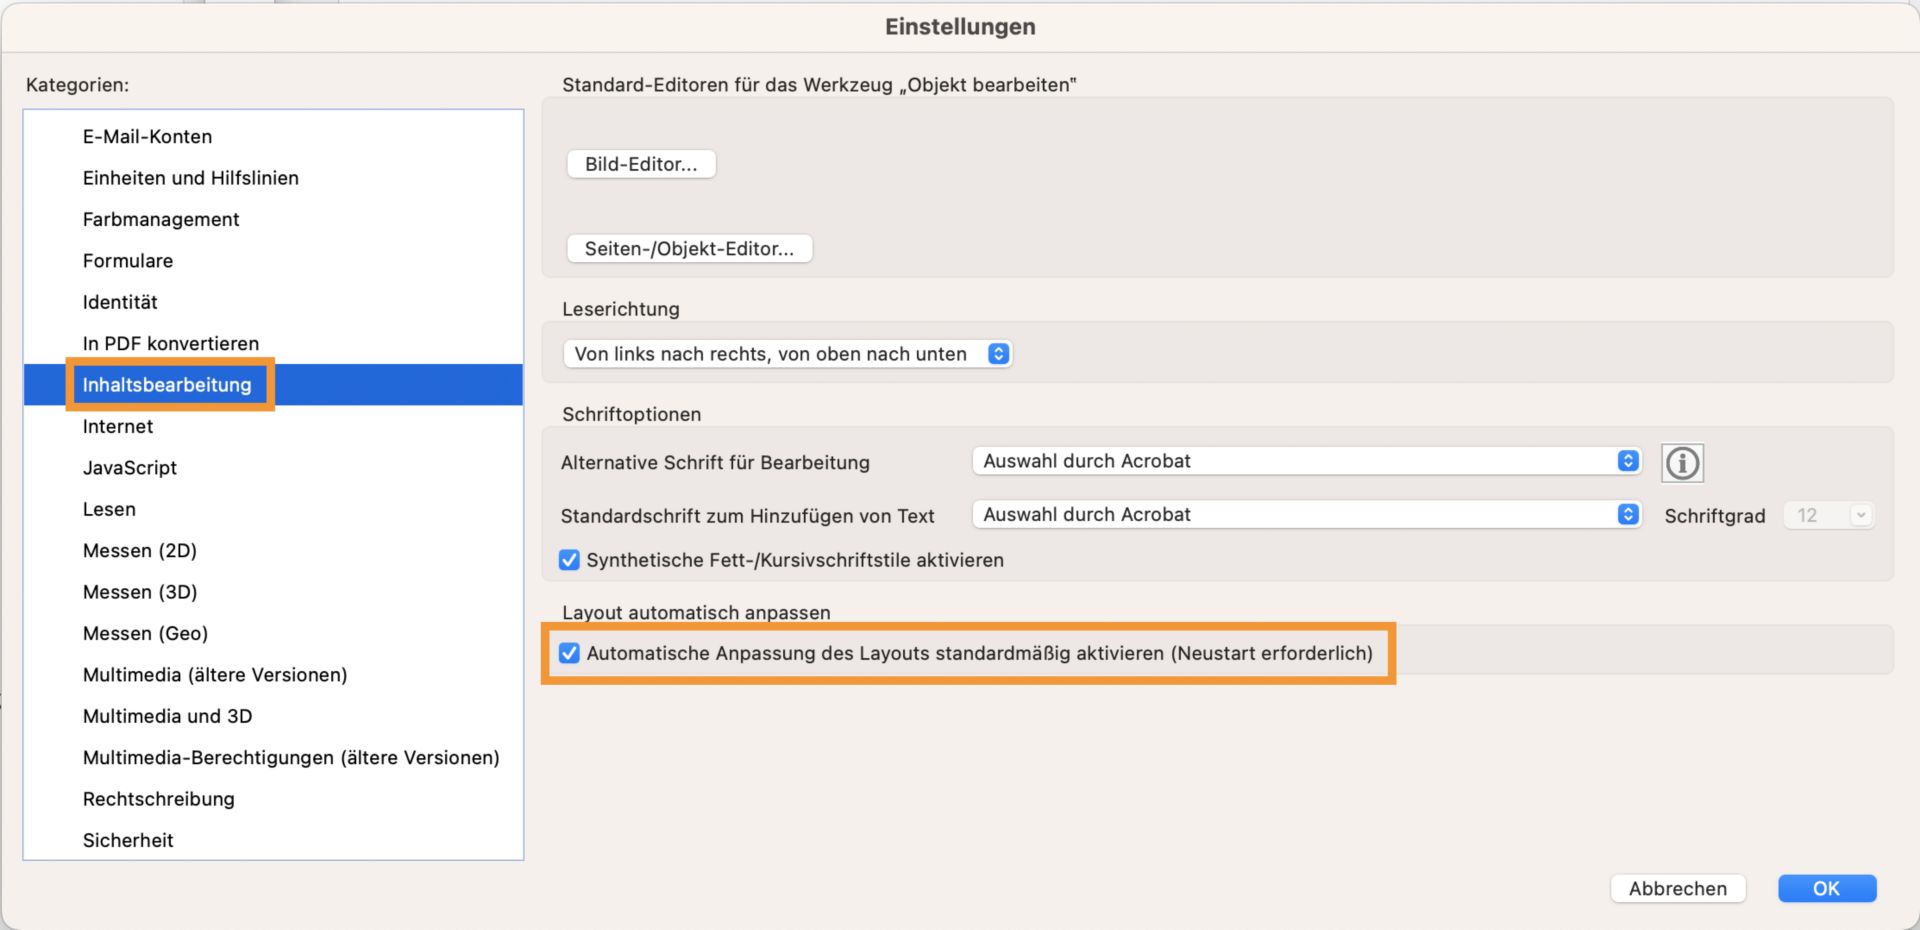Click the info icon beside Alternative Schrift dropdown
The height and width of the screenshot is (930, 1920).
[1682, 462]
